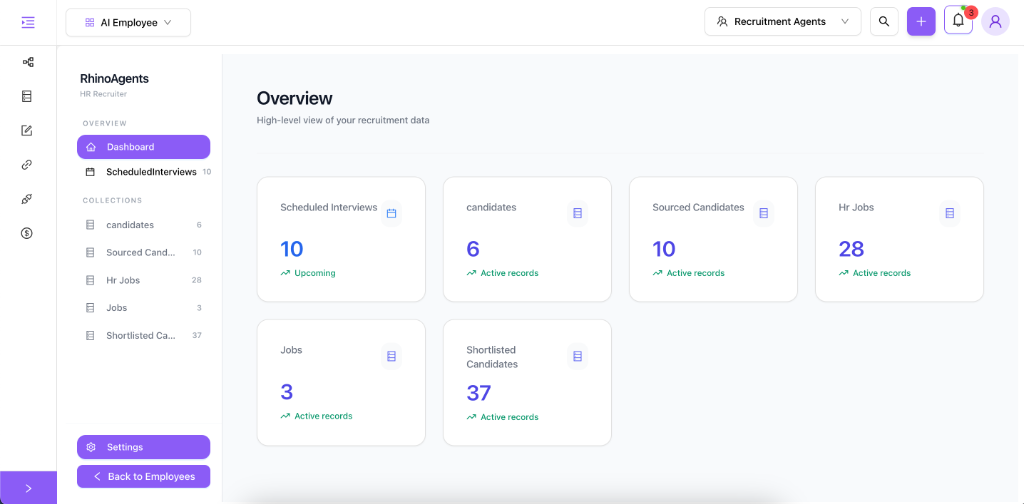Click table icon on Hr Jobs card
Image resolution: width=1024 pixels, height=504 pixels.
(950, 213)
